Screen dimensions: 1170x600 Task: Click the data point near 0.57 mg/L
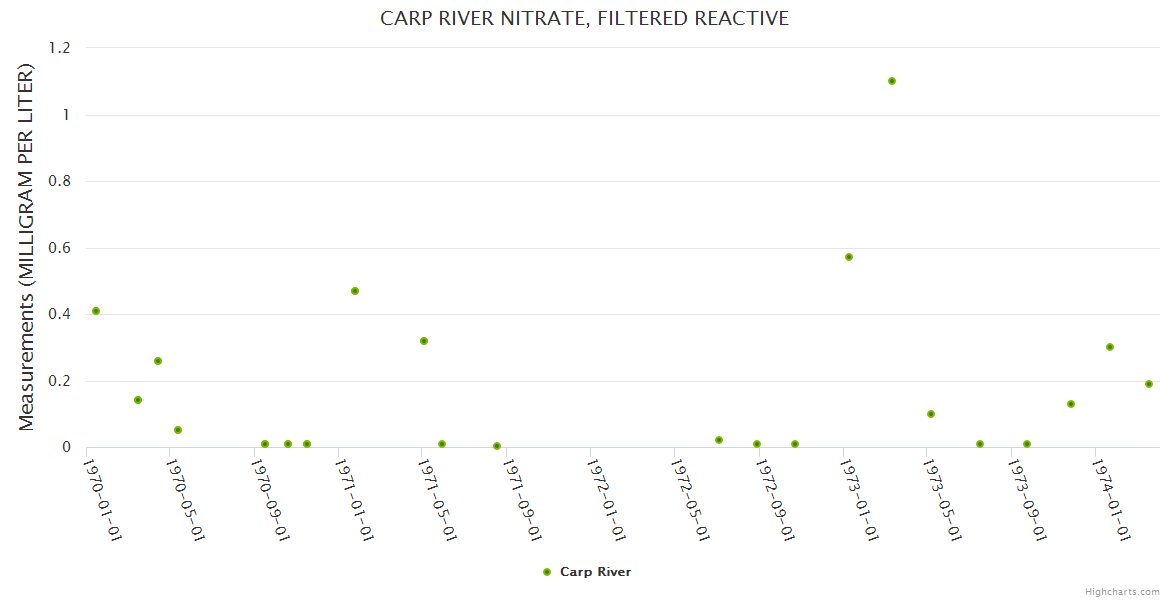(x=849, y=257)
